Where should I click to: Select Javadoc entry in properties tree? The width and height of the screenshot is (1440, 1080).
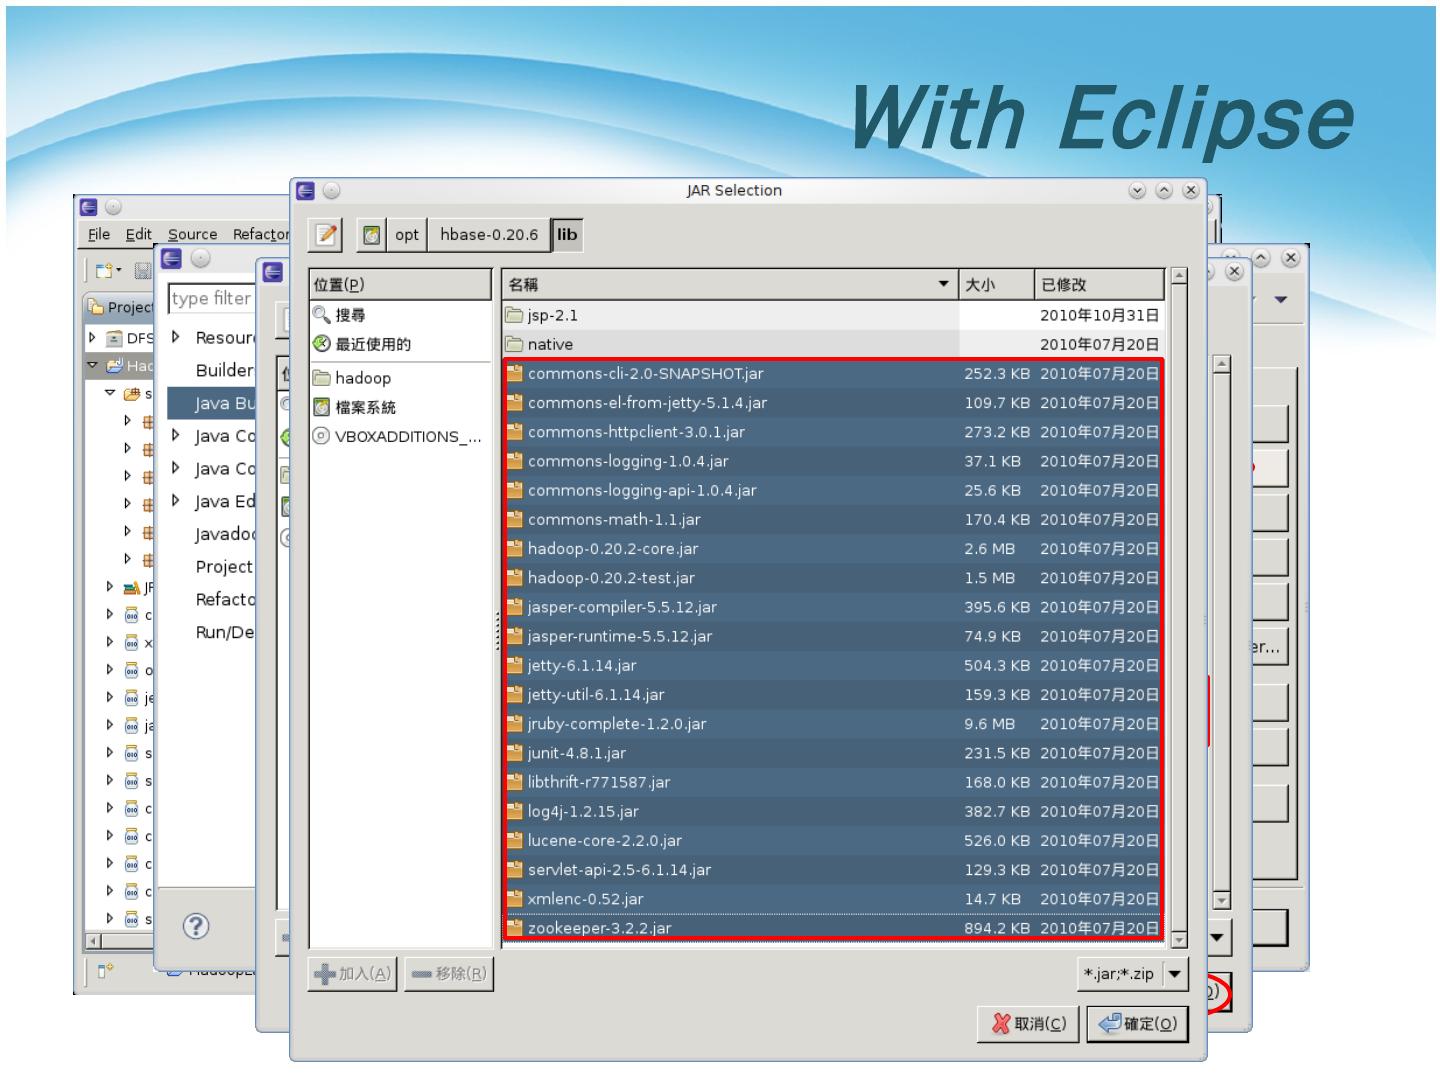click(x=225, y=534)
